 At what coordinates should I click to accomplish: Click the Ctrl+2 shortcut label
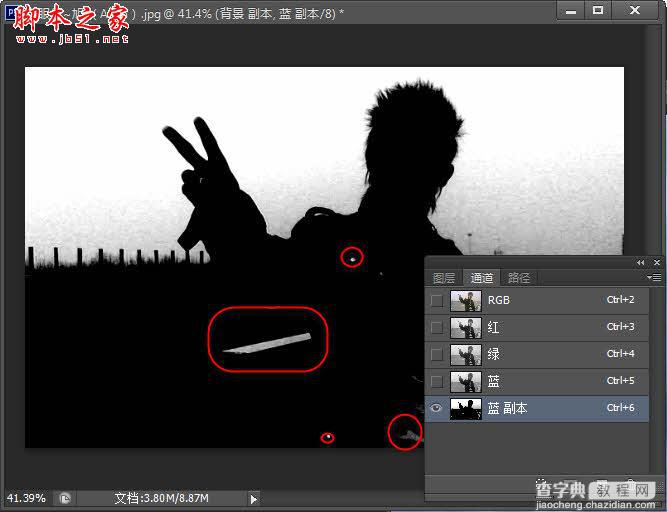[x=620, y=300]
